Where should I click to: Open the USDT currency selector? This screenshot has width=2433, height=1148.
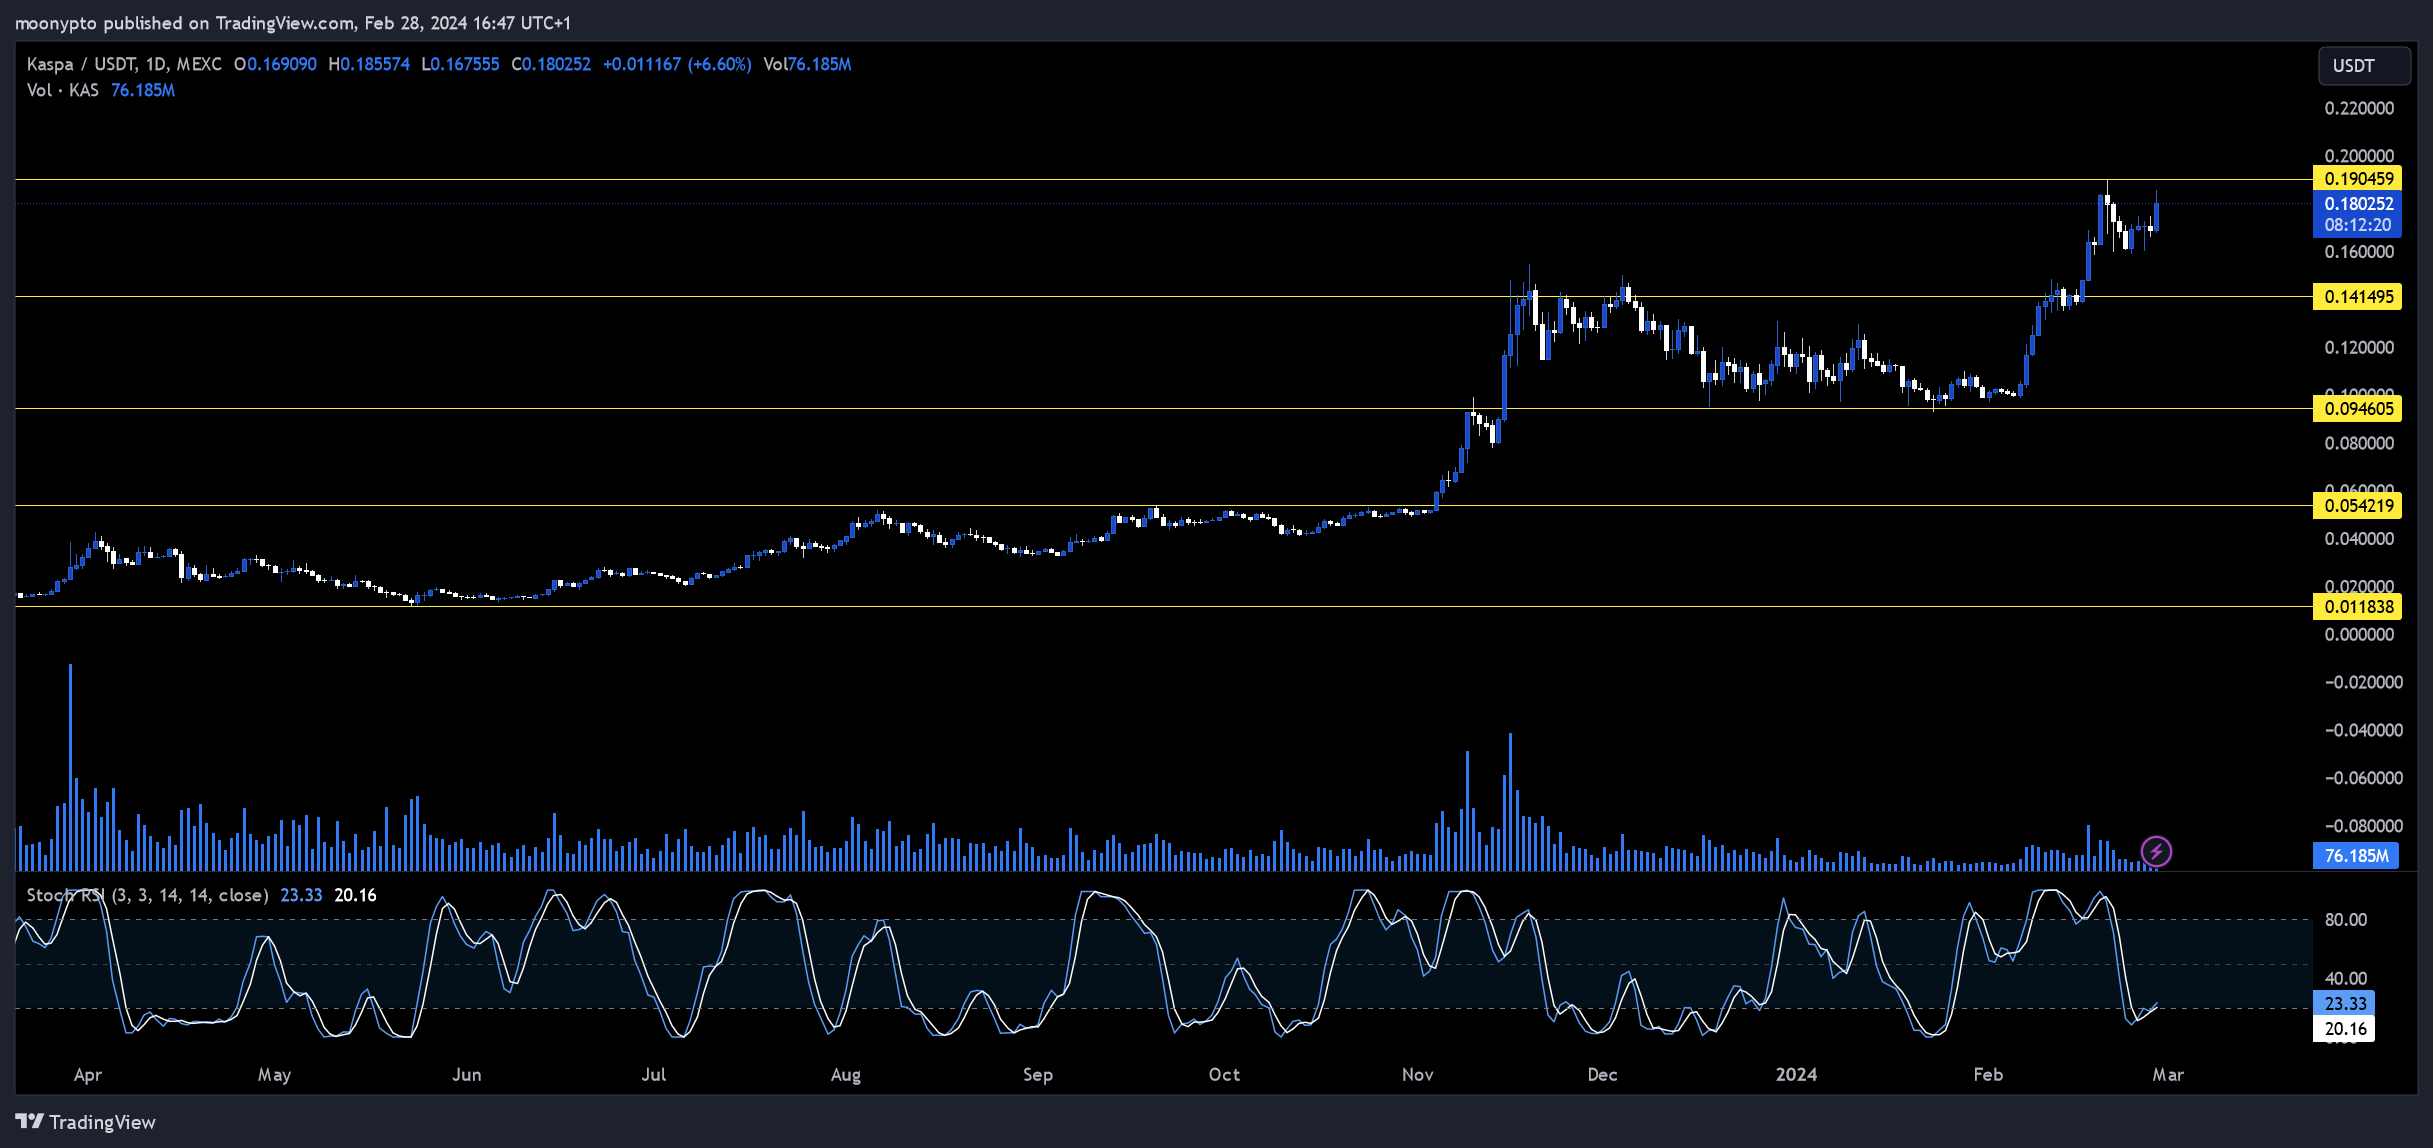click(2364, 65)
